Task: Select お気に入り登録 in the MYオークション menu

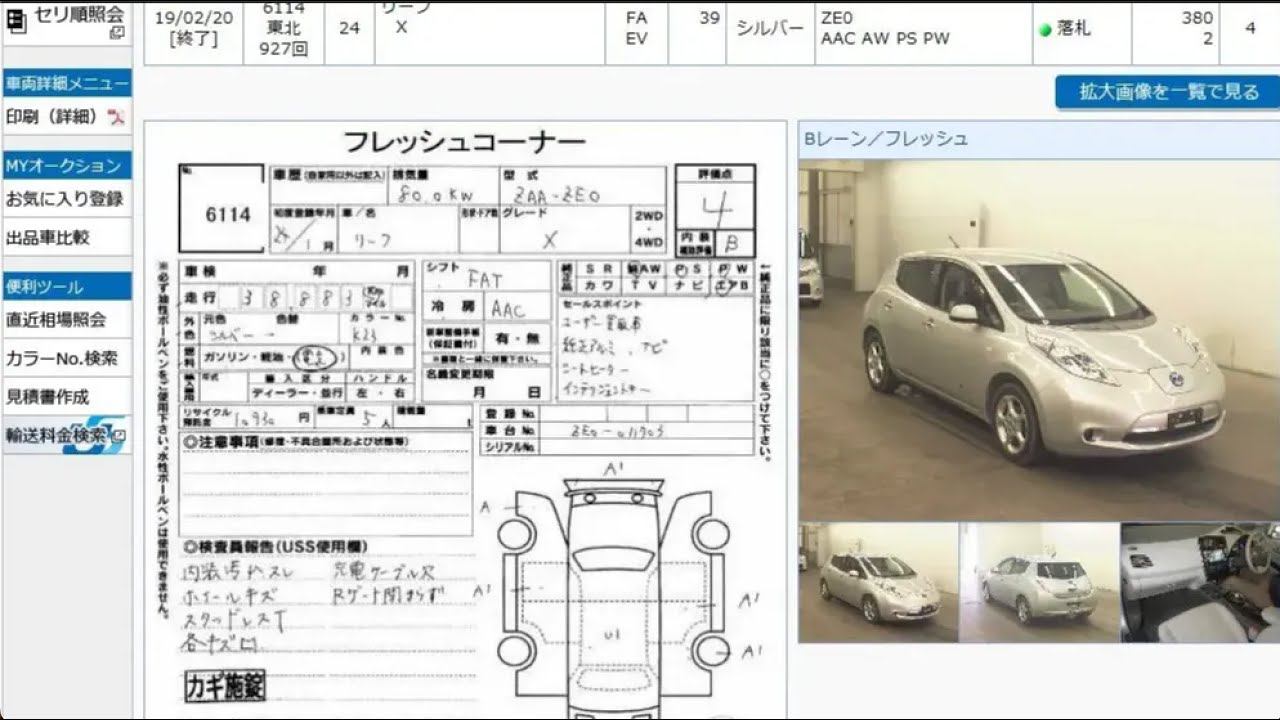Action: point(65,199)
